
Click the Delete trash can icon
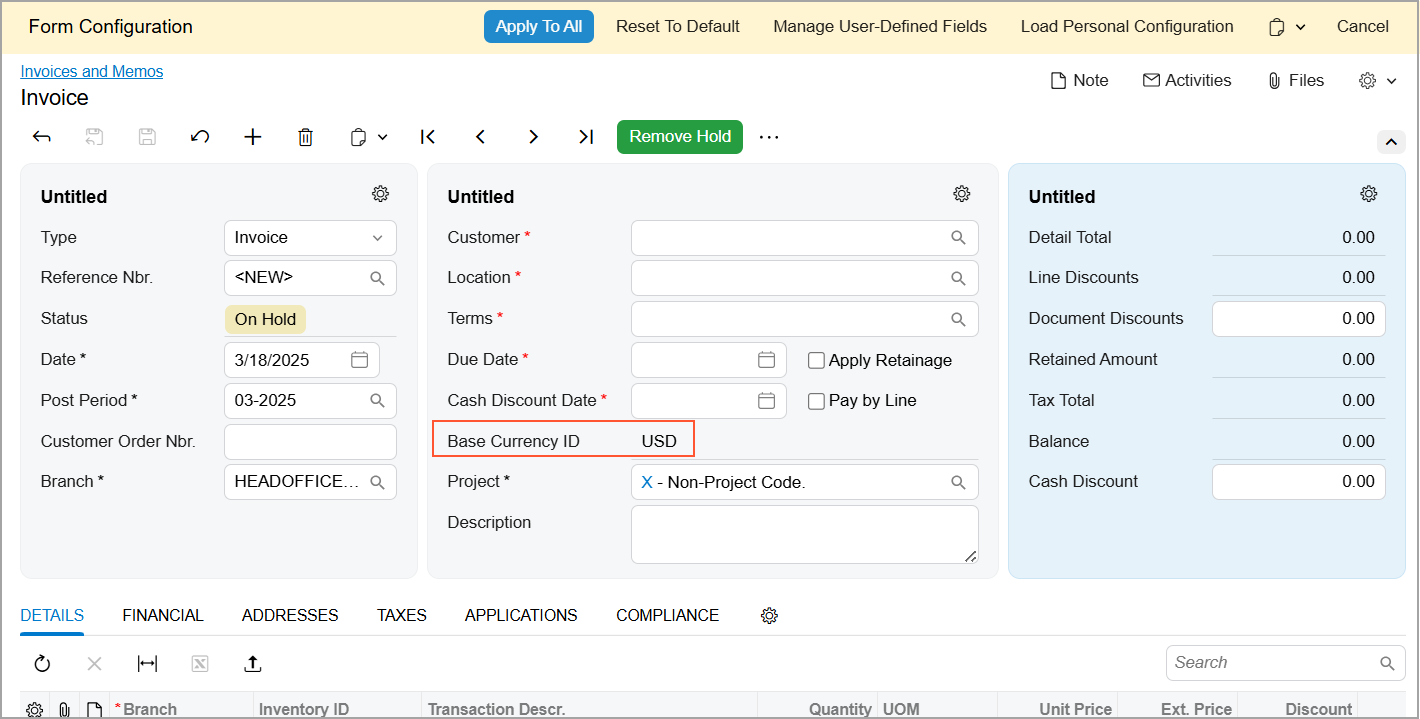pyautogui.click(x=306, y=137)
